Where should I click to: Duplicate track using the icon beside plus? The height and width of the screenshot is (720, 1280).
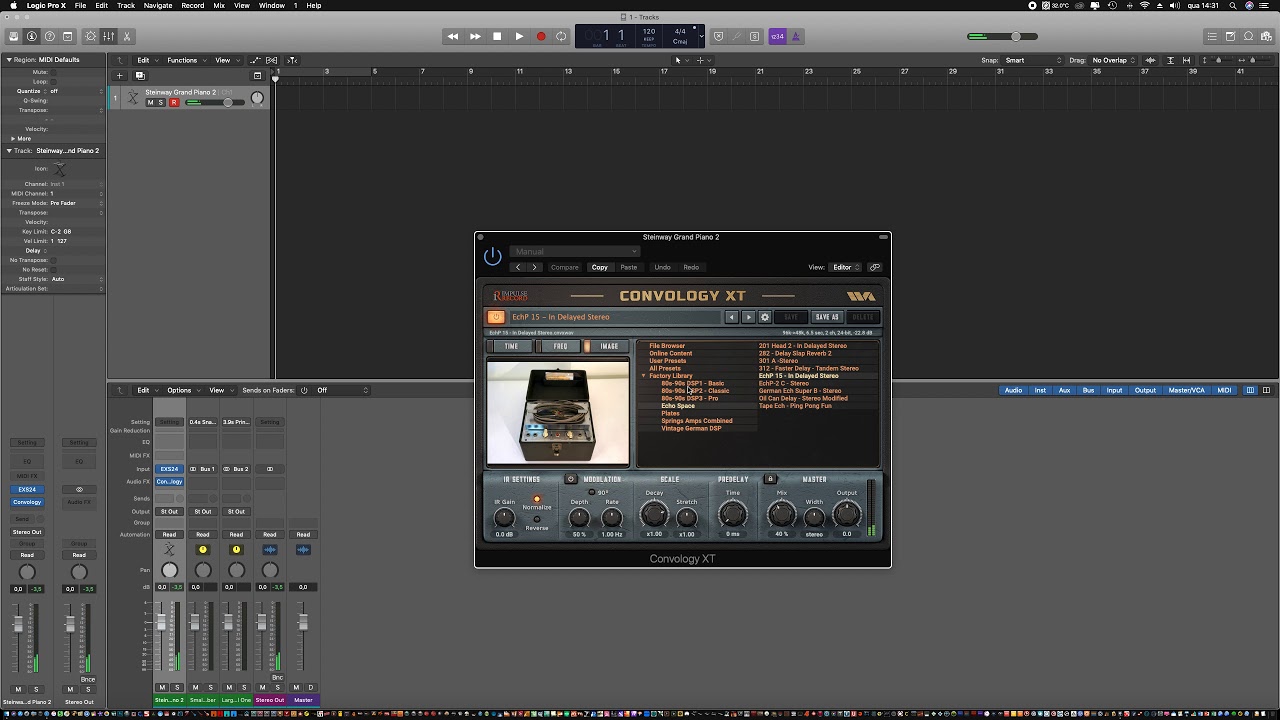click(x=140, y=75)
